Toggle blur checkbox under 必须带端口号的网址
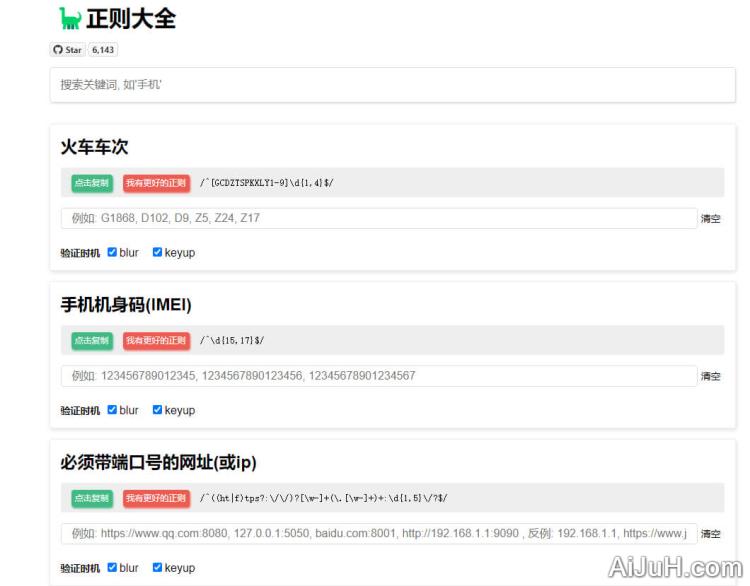This screenshot has height=586, width=750. [x=112, y=567]
